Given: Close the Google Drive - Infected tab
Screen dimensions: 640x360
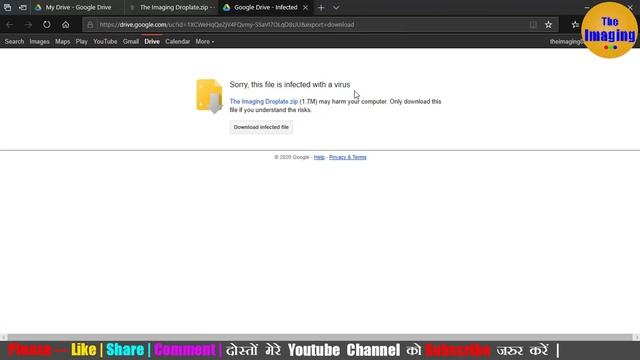Looking at the screenshot, I should [305, 7].
